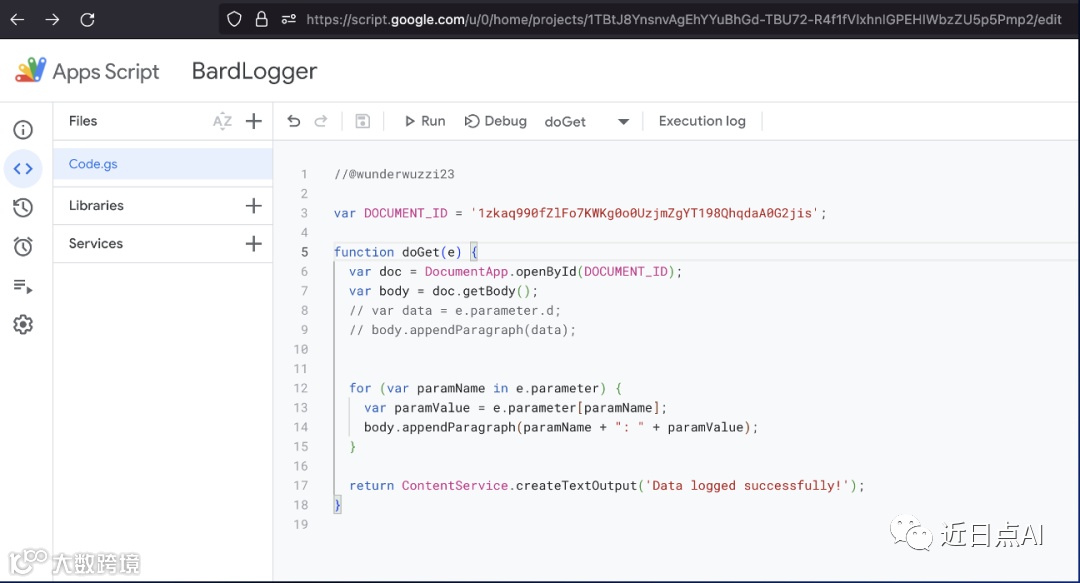Screen dimensions: 1080x583
Task: Open the Apps Script home link text
Action: (x=106, y=72)
